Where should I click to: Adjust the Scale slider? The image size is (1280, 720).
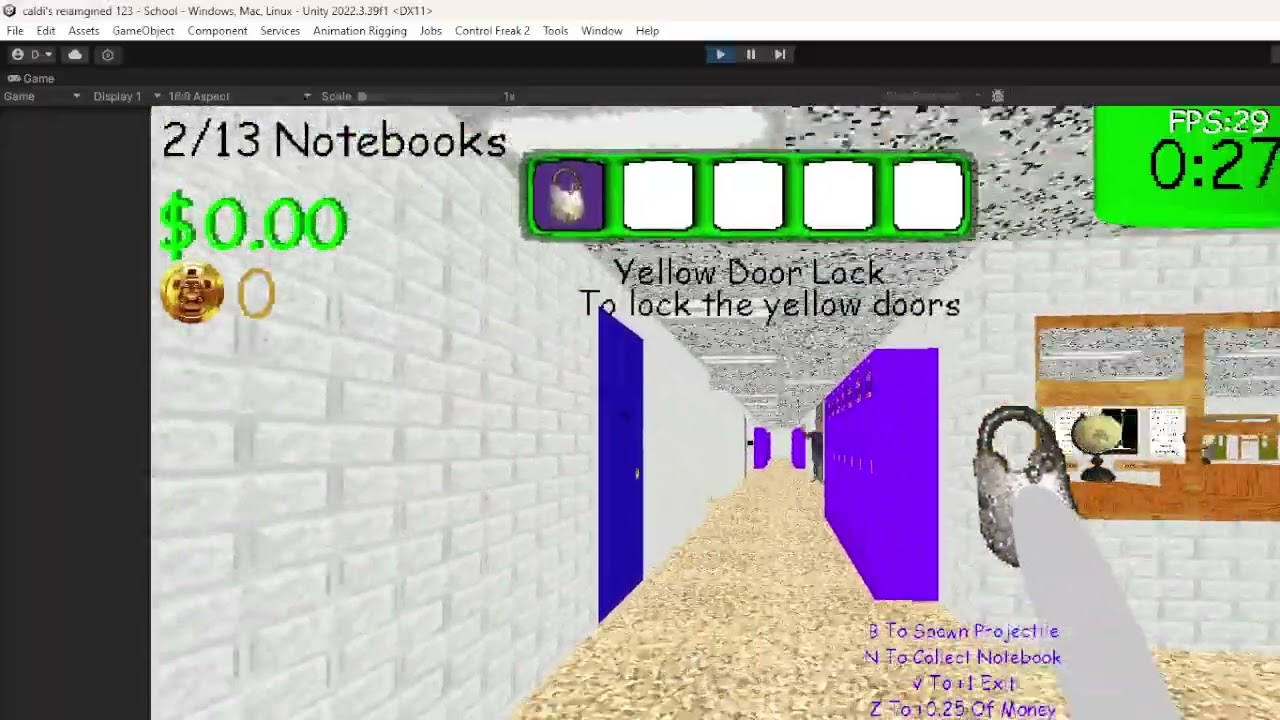pos(430,96)
